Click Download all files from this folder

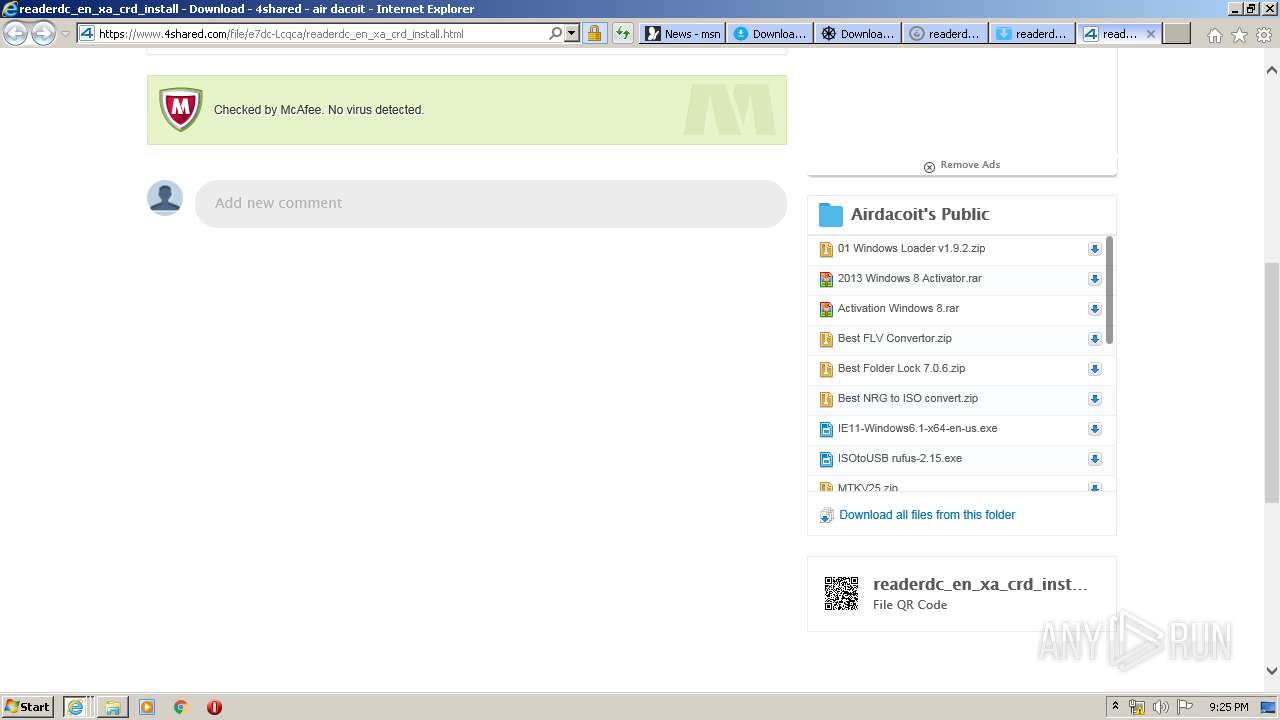[x=927, y=515]
